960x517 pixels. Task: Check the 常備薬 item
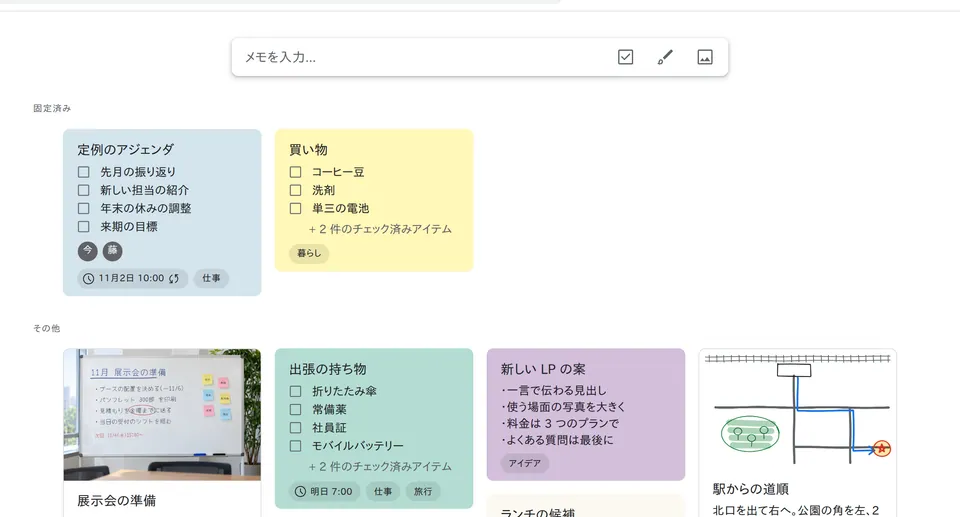coord(296,409)
